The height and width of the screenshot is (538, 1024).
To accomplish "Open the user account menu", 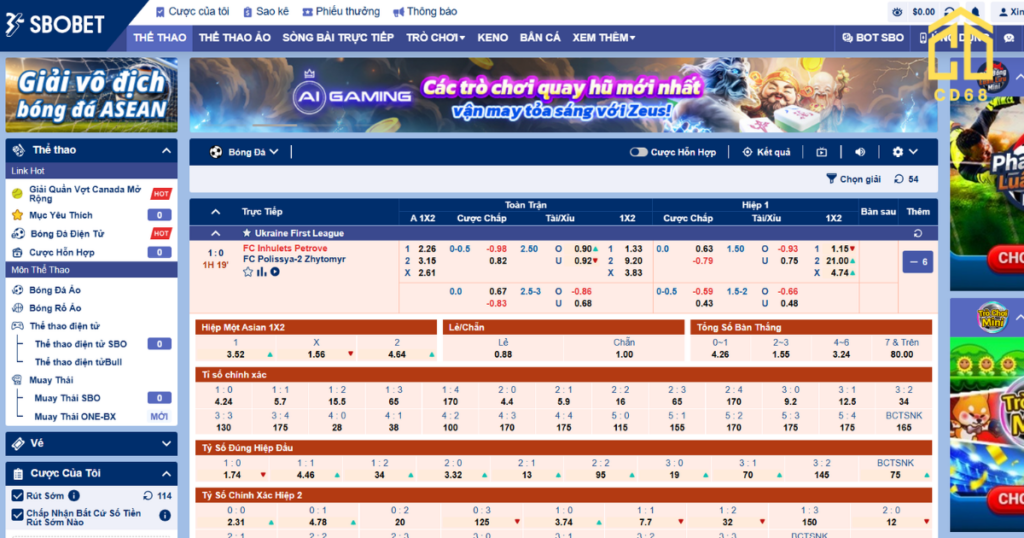I will [x=1011, y=12].
